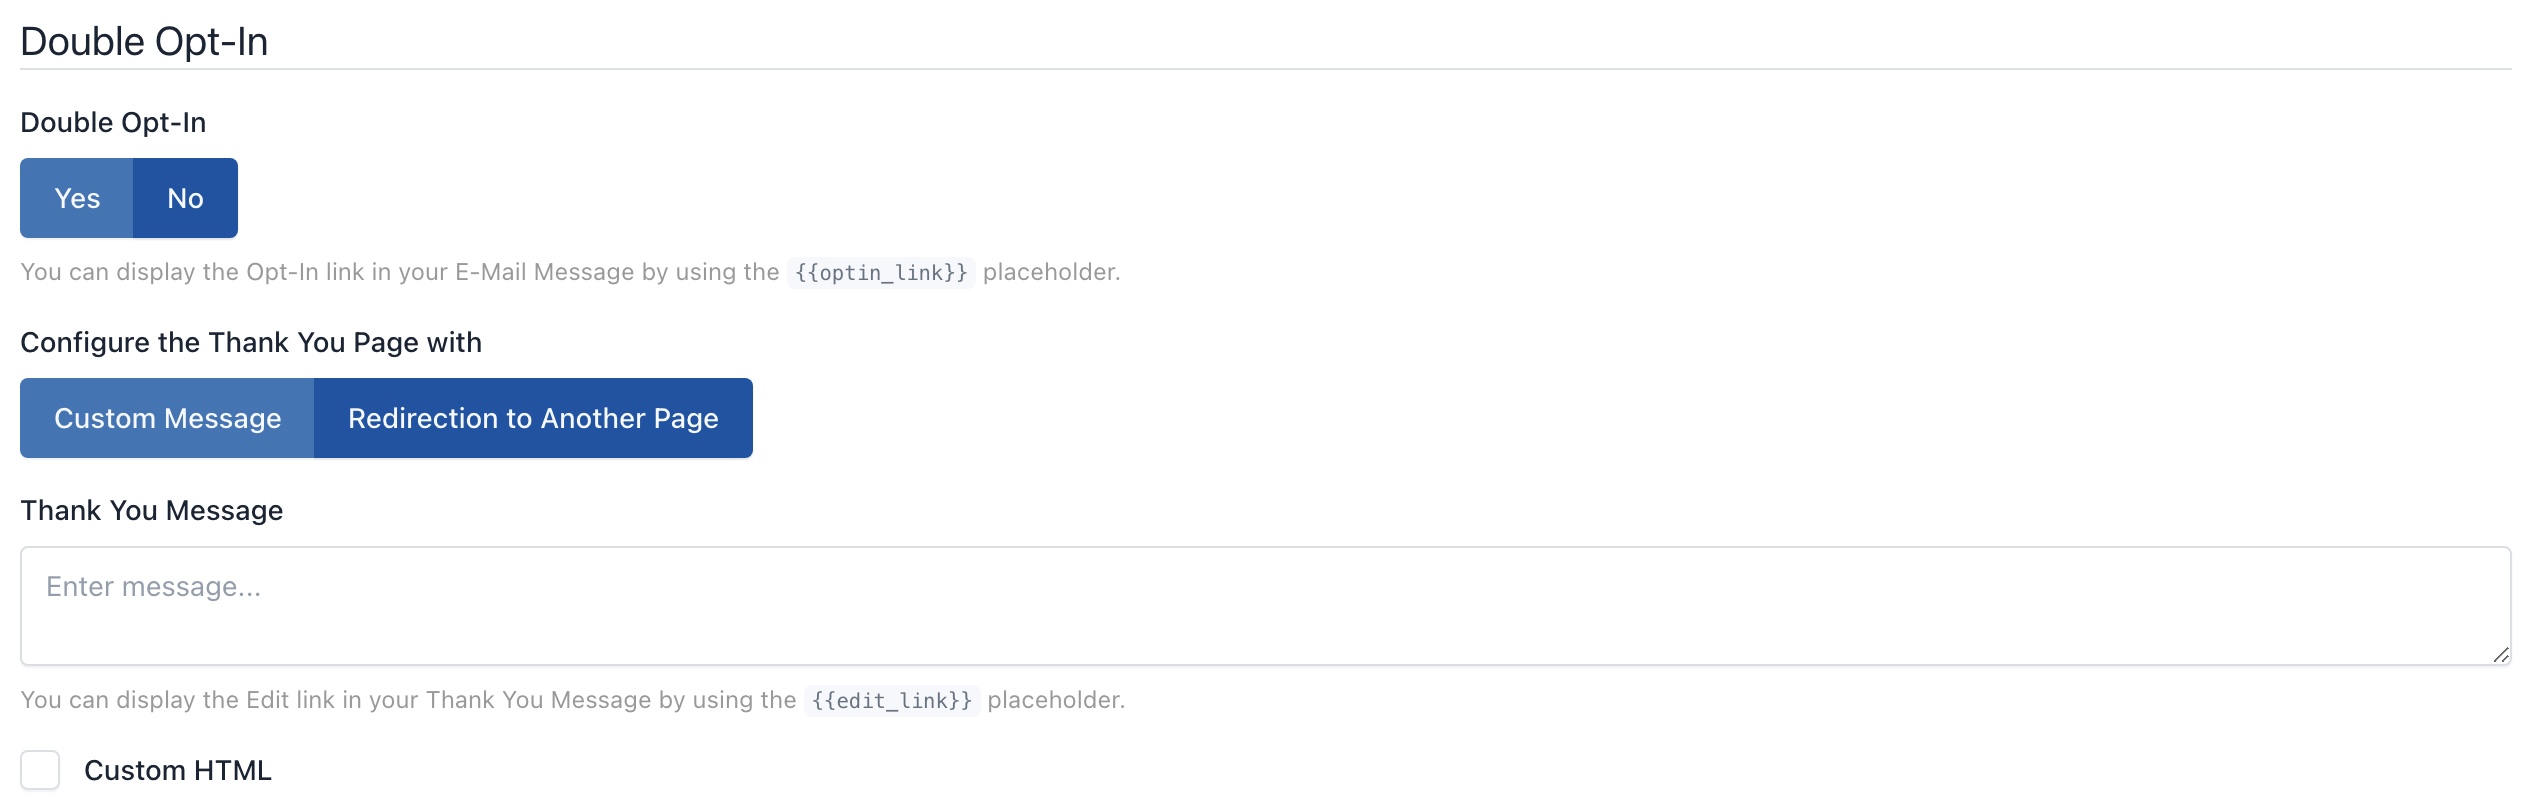
Task: Click the word "placeholder." after {{edit_link}}
Action: click(x=1056, y=700)
